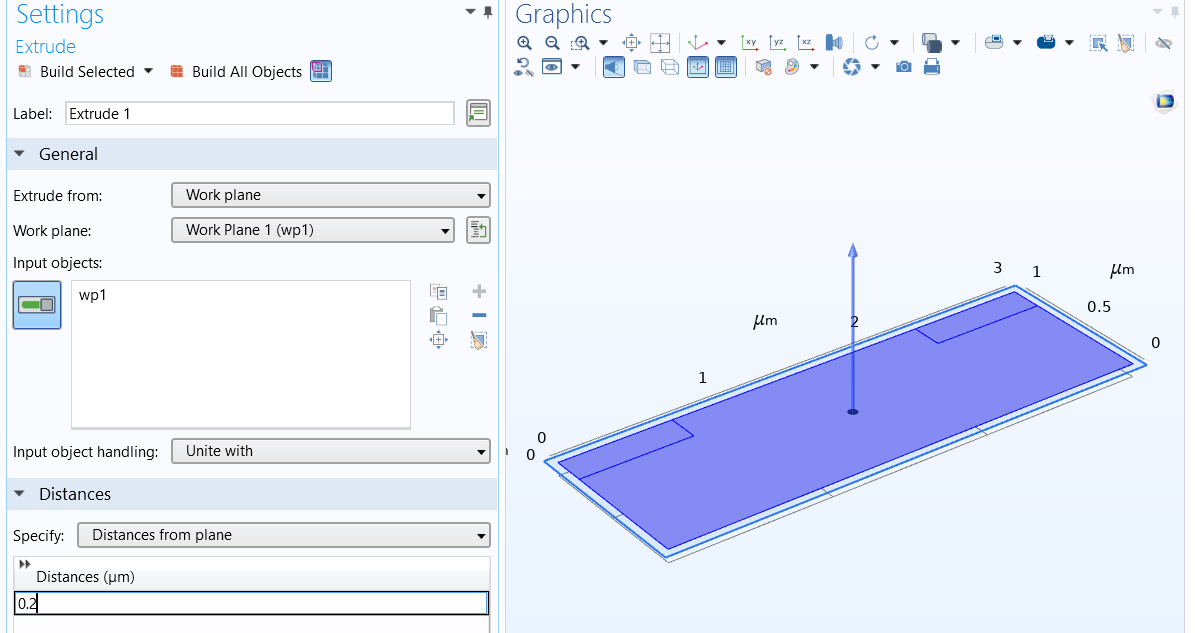
Task: Click Zoom to Selection beside input list
Action: pyautogui.click(x=438, y=340)
